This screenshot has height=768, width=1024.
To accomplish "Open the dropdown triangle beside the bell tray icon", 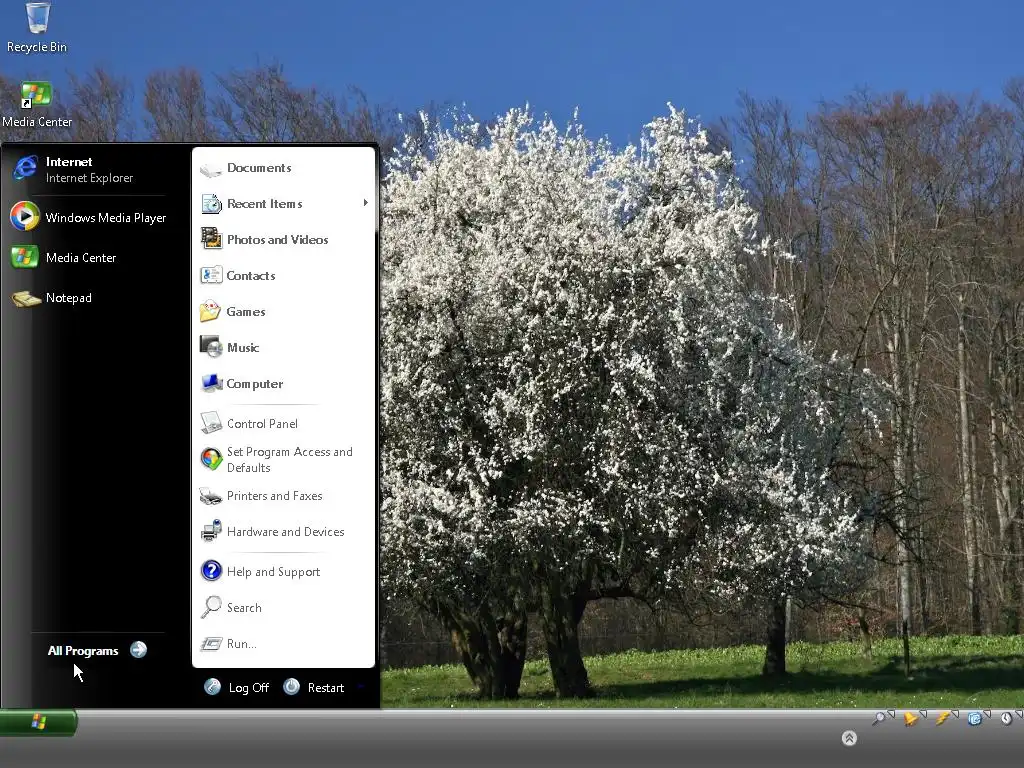I will (923, 714).
